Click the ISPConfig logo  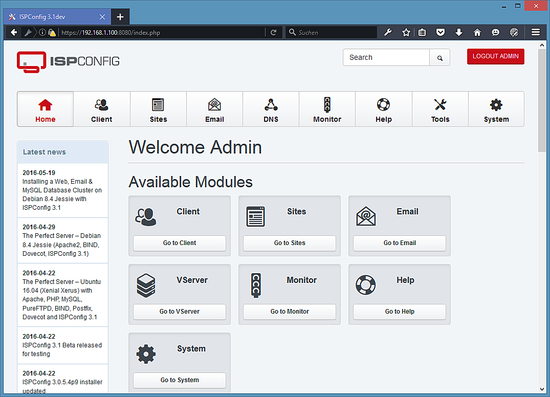click(x=68, y=62)
